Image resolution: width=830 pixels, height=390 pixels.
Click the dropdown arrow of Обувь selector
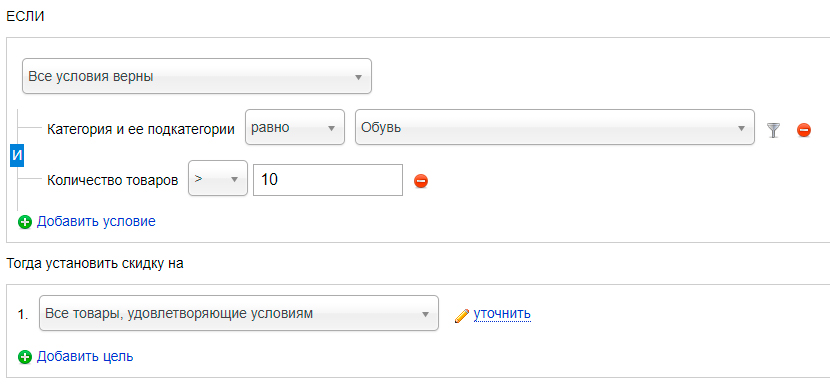(x=741, y=129)
